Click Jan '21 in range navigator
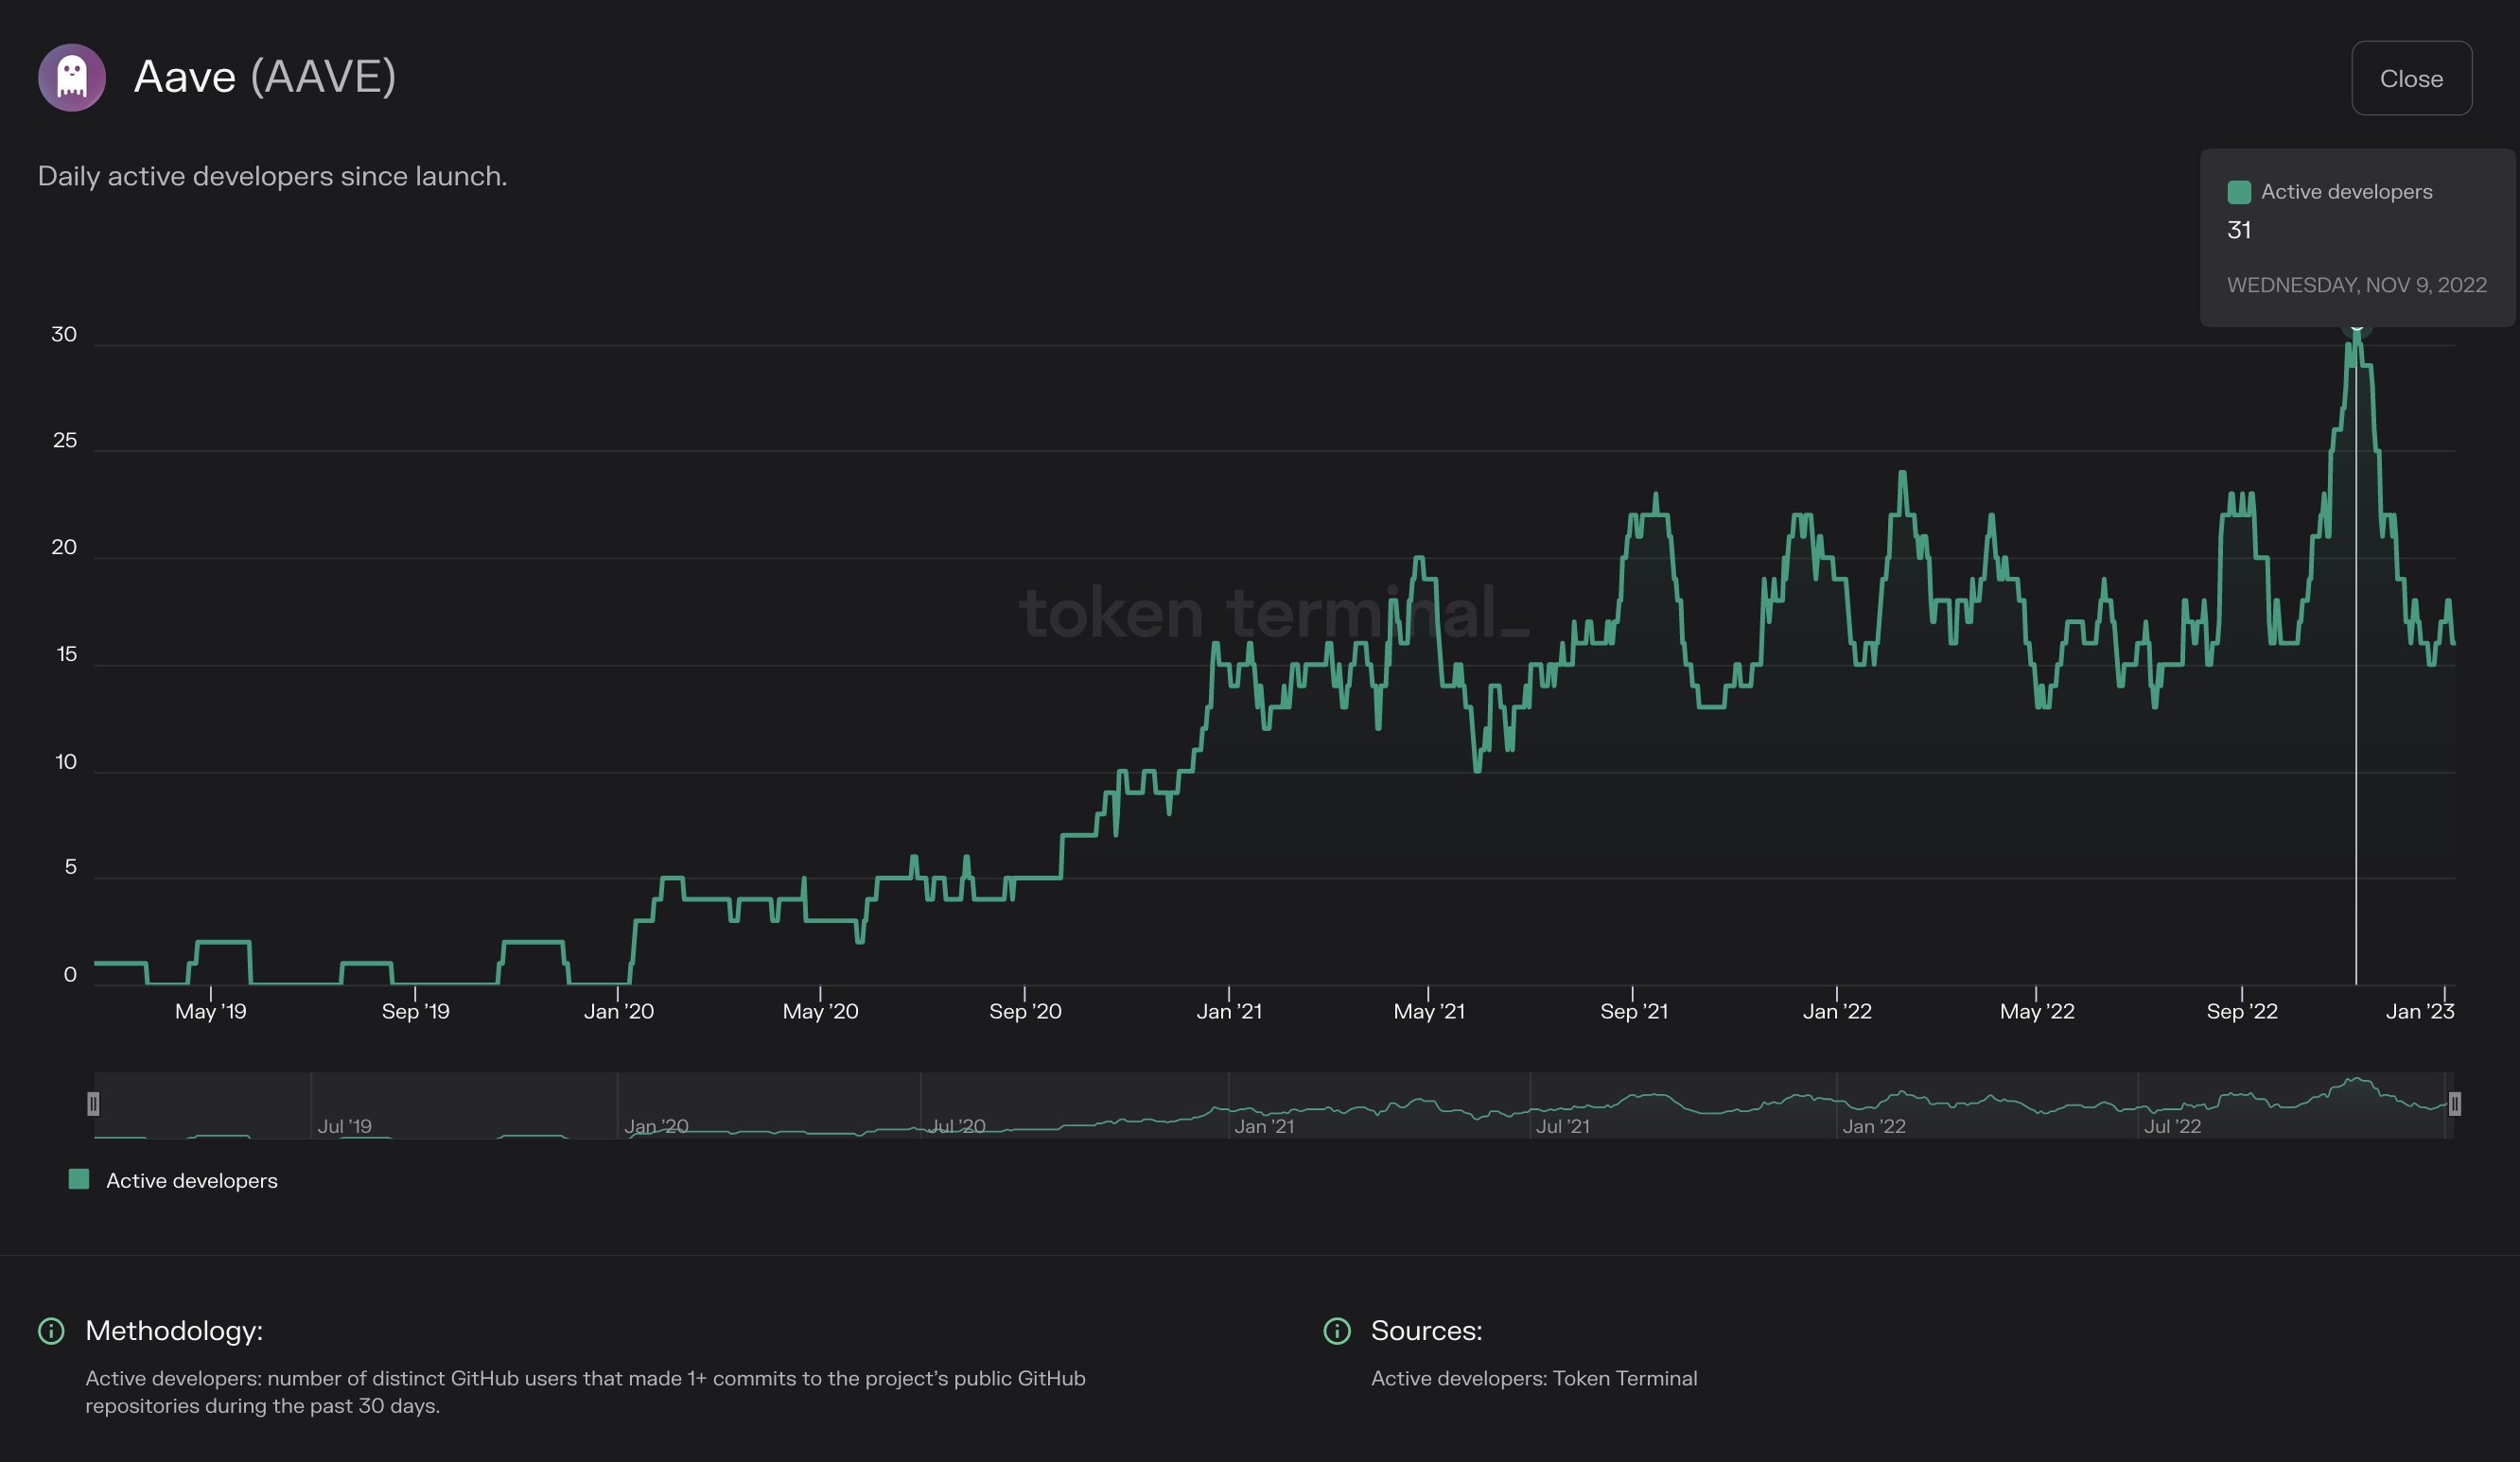 tap(1263, 1127)
